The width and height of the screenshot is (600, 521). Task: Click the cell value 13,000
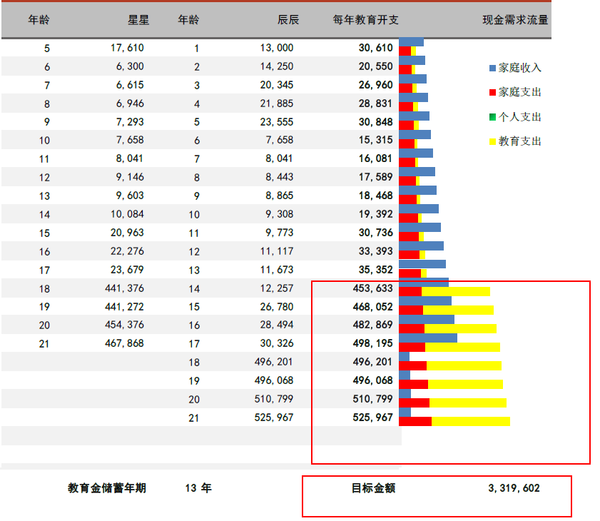tap(277, 48)
